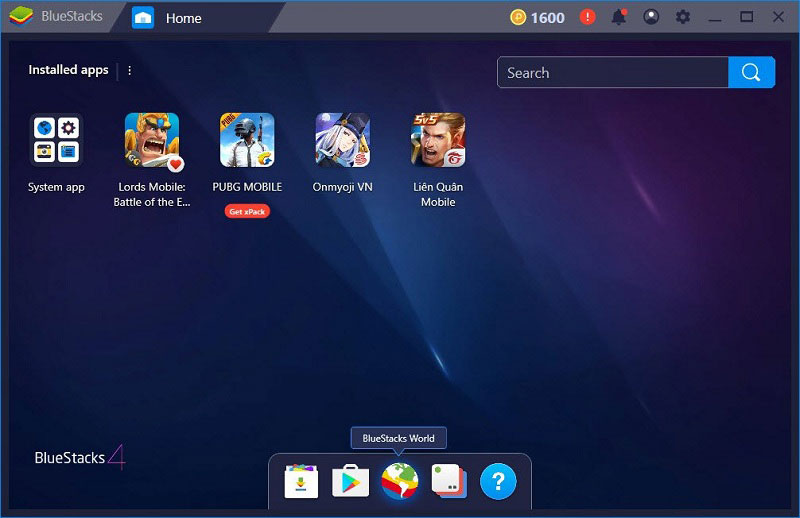The width and height of the screenshot is (800, 518).
Task: Open Google Play Store in dock
Action: (351, 481)
